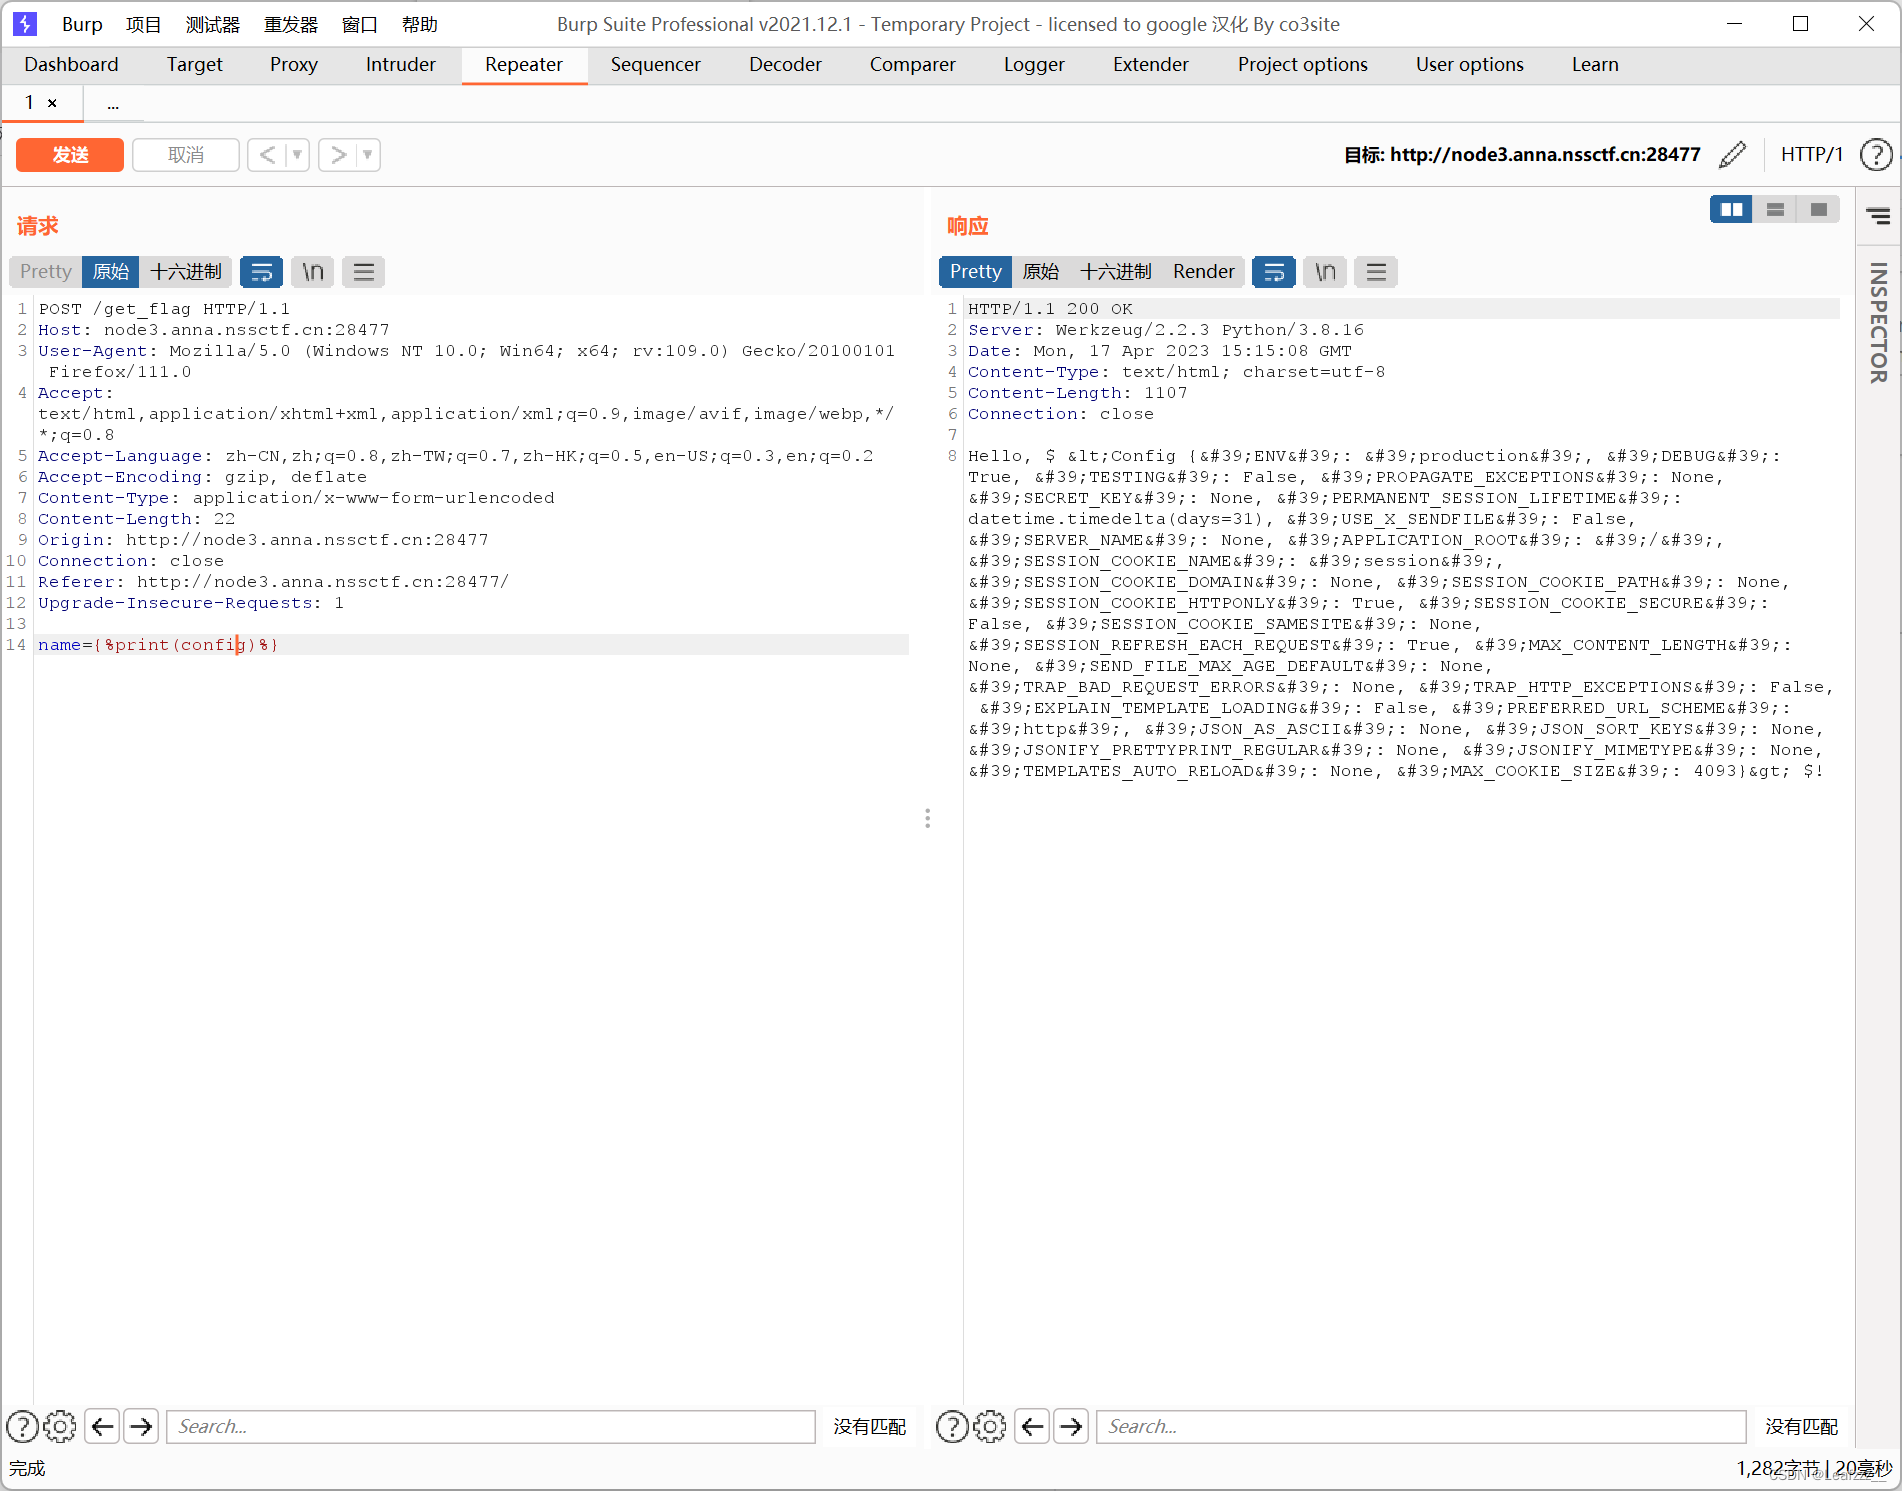Toggle word wrap icon in response pane
Viewport: 1902px width, 1491px height.
[1274, 272]
